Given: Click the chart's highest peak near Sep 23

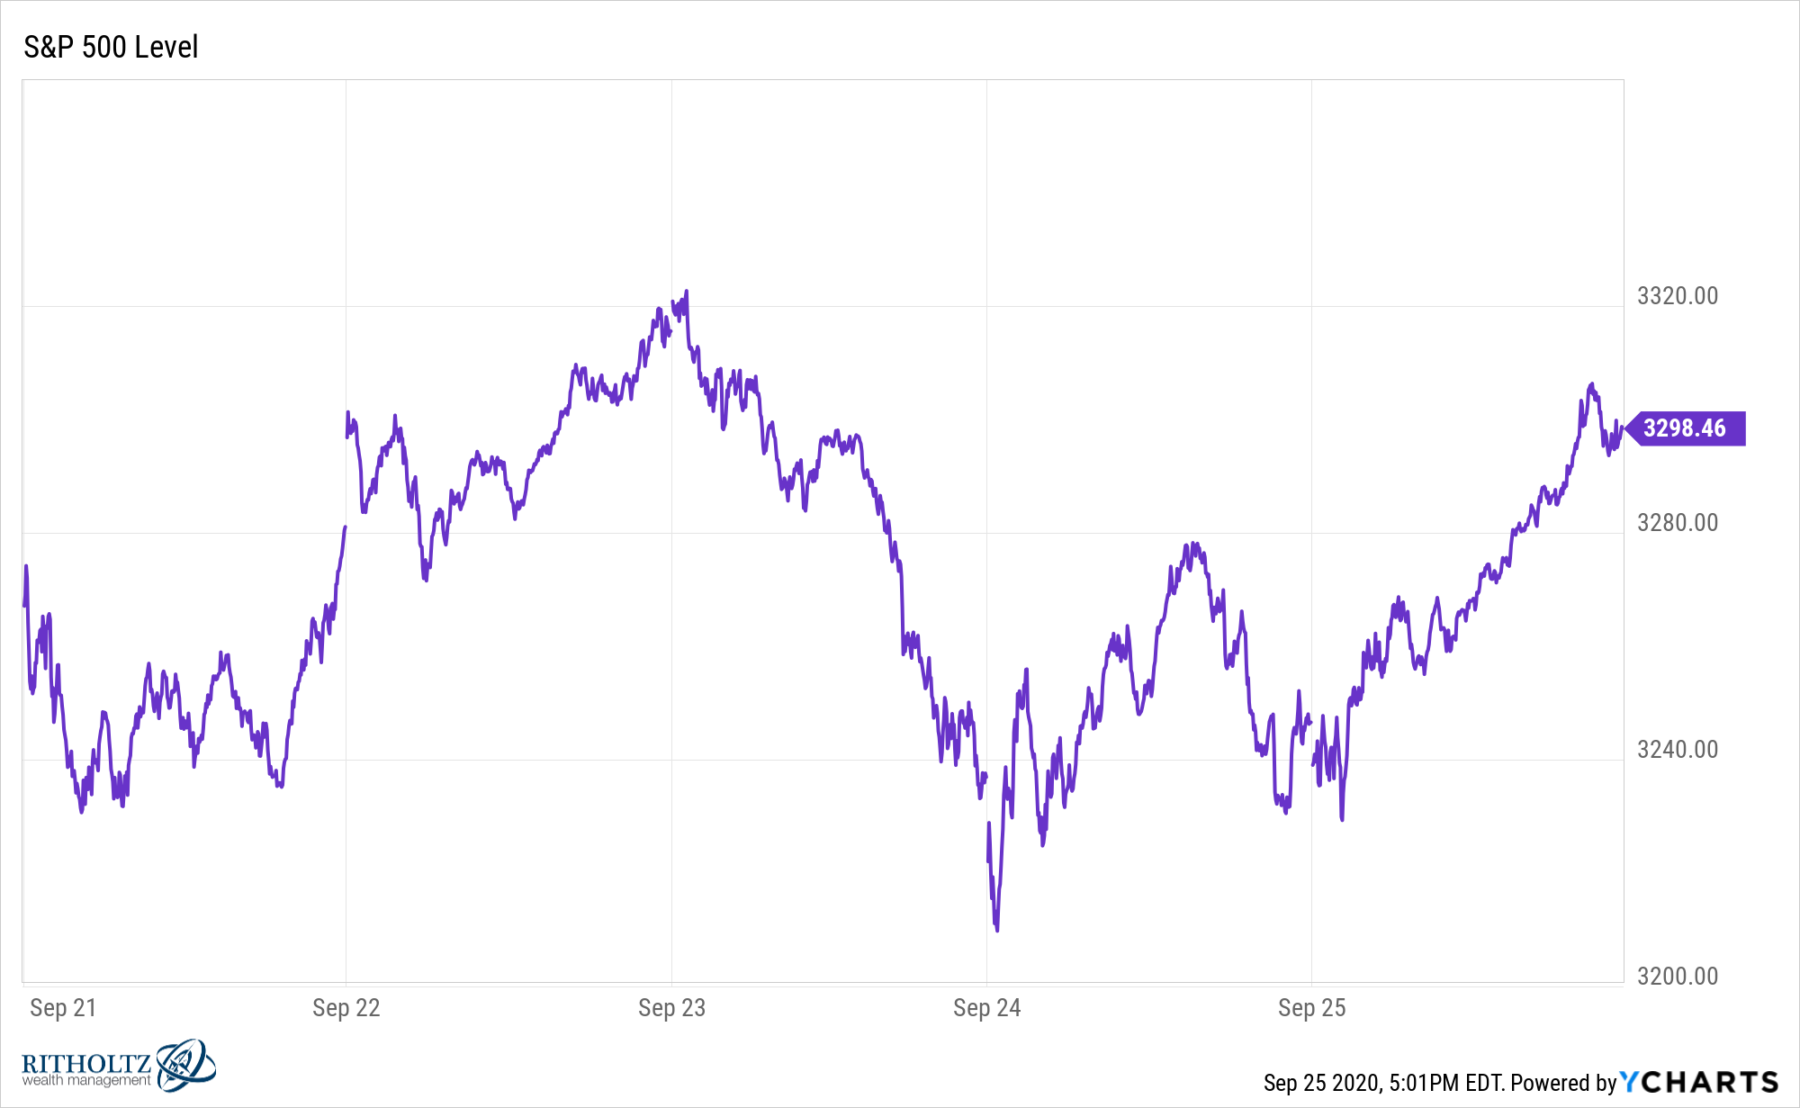Looking at the screenshot, I should tap(686, 292).
